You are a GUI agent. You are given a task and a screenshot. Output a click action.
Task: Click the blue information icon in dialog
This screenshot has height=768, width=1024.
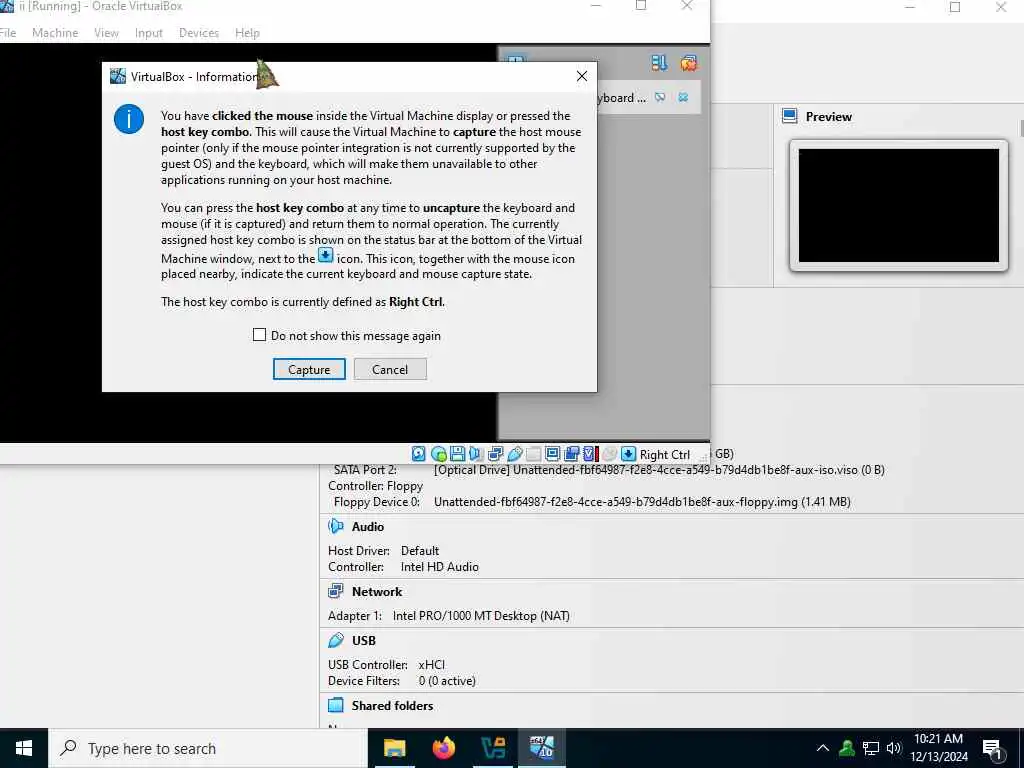(129, 120)
